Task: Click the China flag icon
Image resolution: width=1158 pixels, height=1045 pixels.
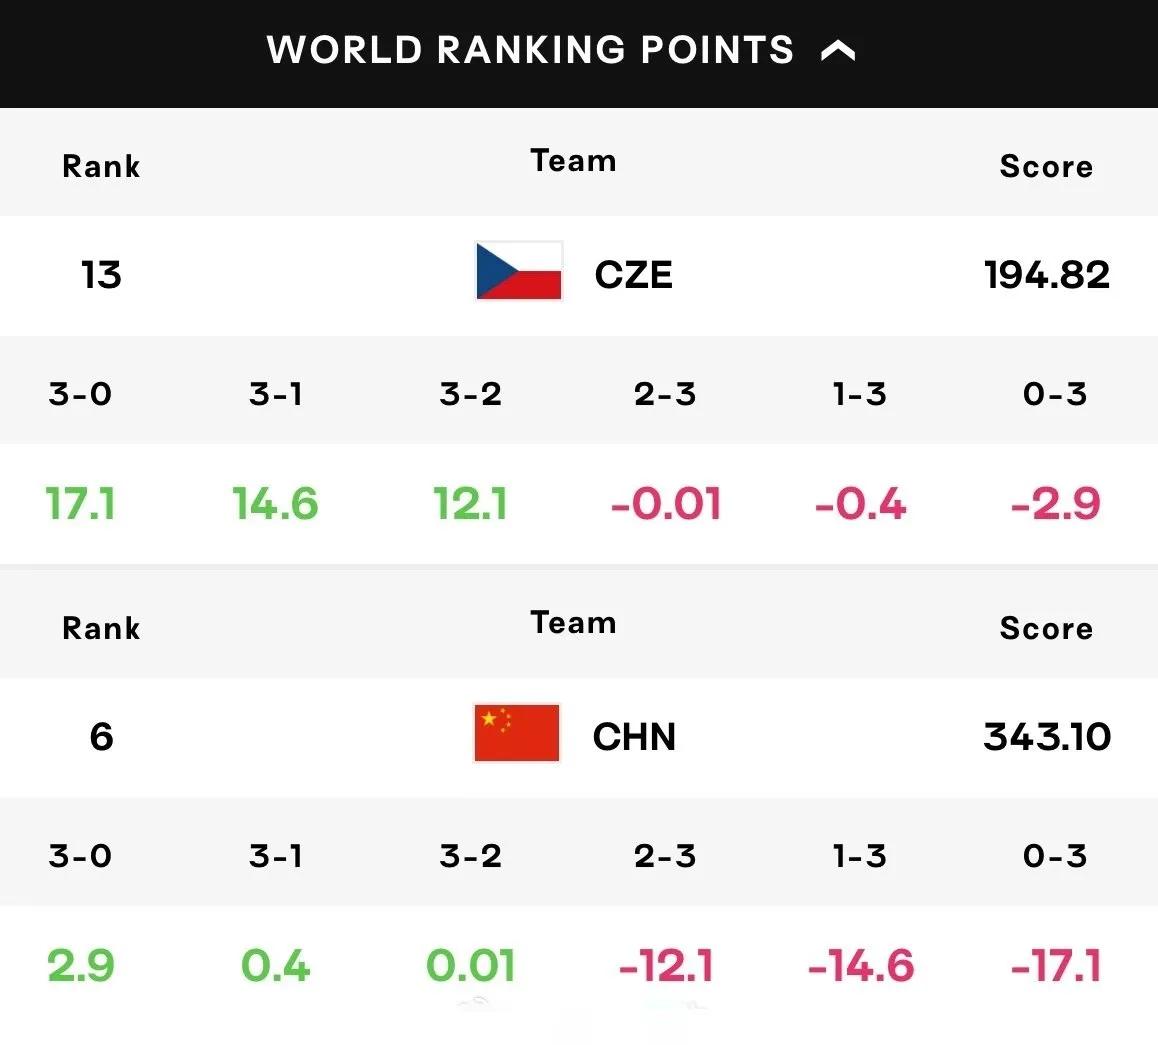Action: pos(517,733)
